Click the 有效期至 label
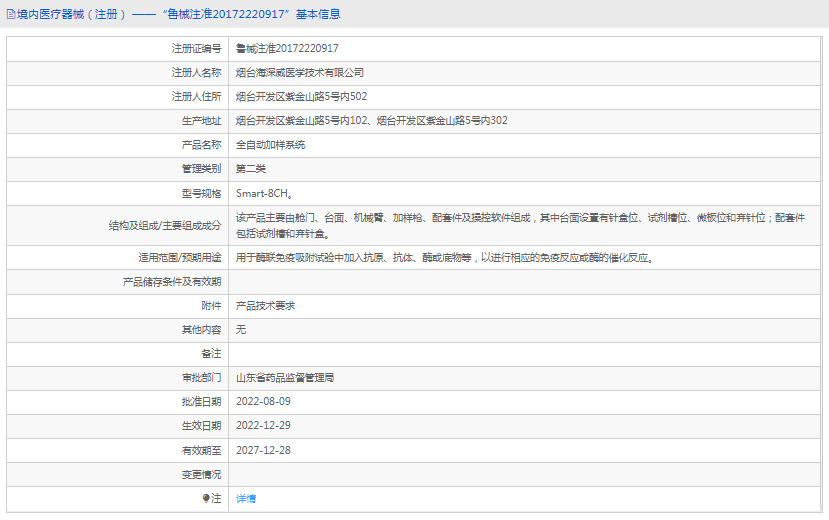The height and width of the screenshot is (520, 829). [x=201, y=450]
